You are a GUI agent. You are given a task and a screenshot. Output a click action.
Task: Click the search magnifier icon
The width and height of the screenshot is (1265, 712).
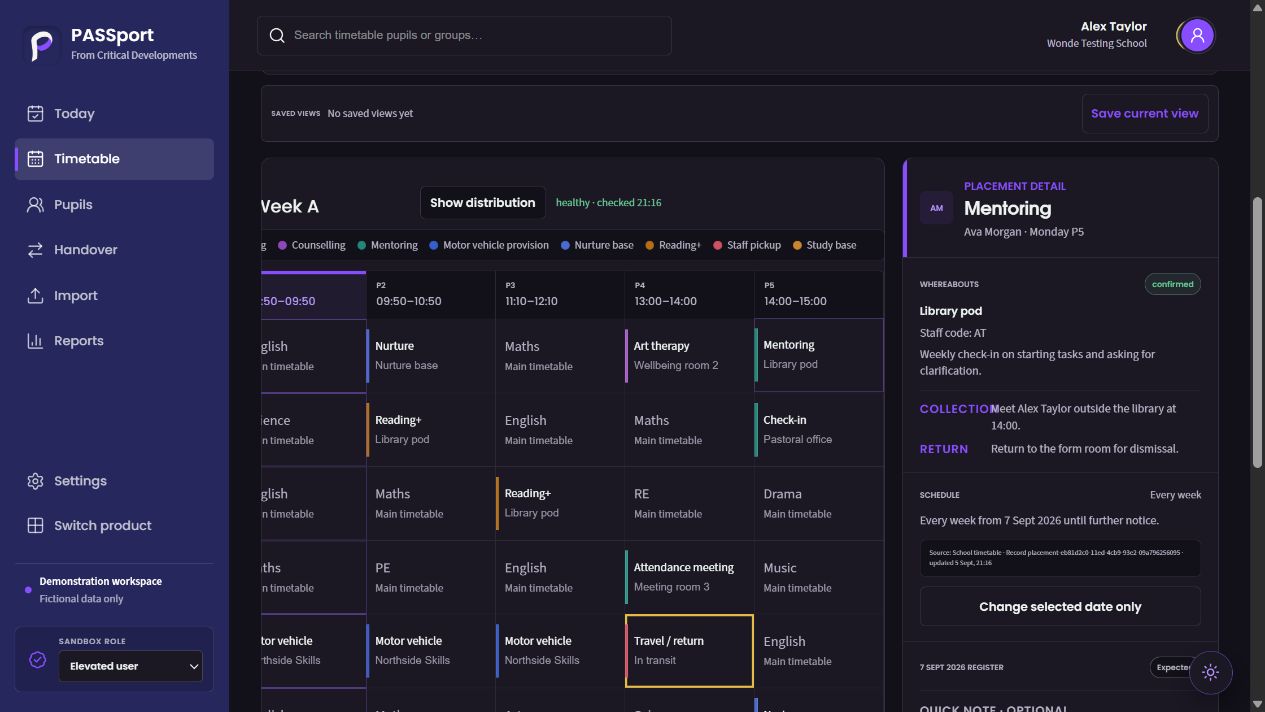(277, 36)
